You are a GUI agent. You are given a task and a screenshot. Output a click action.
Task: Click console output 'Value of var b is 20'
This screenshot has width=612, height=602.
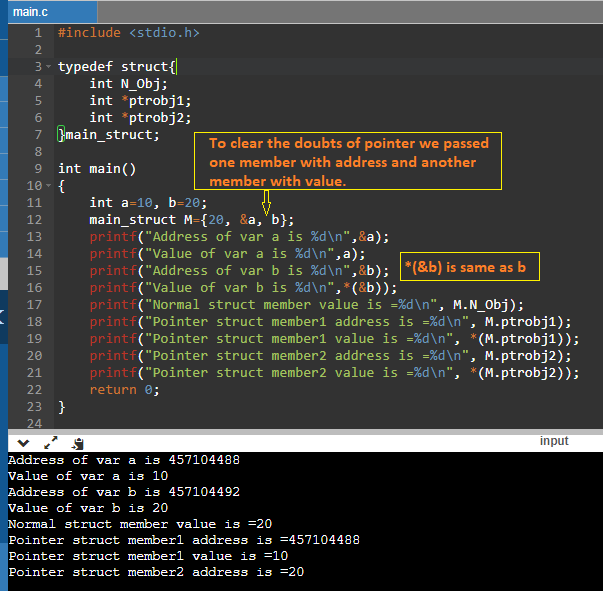point(88,508)
